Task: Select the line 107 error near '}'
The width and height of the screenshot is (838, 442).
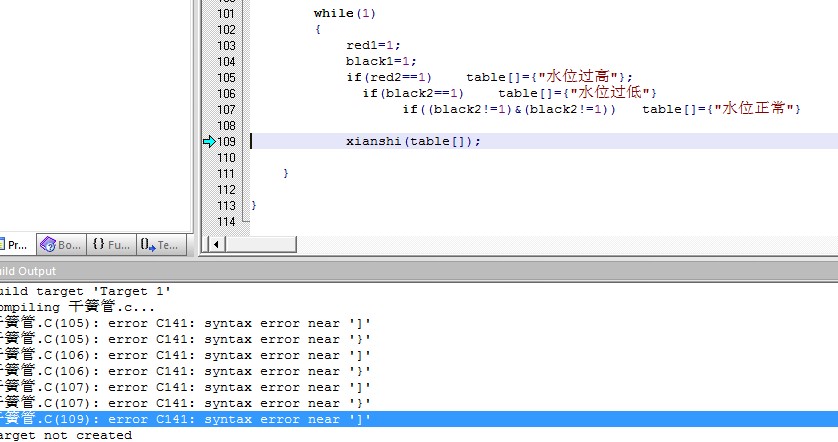Action: 184,404
